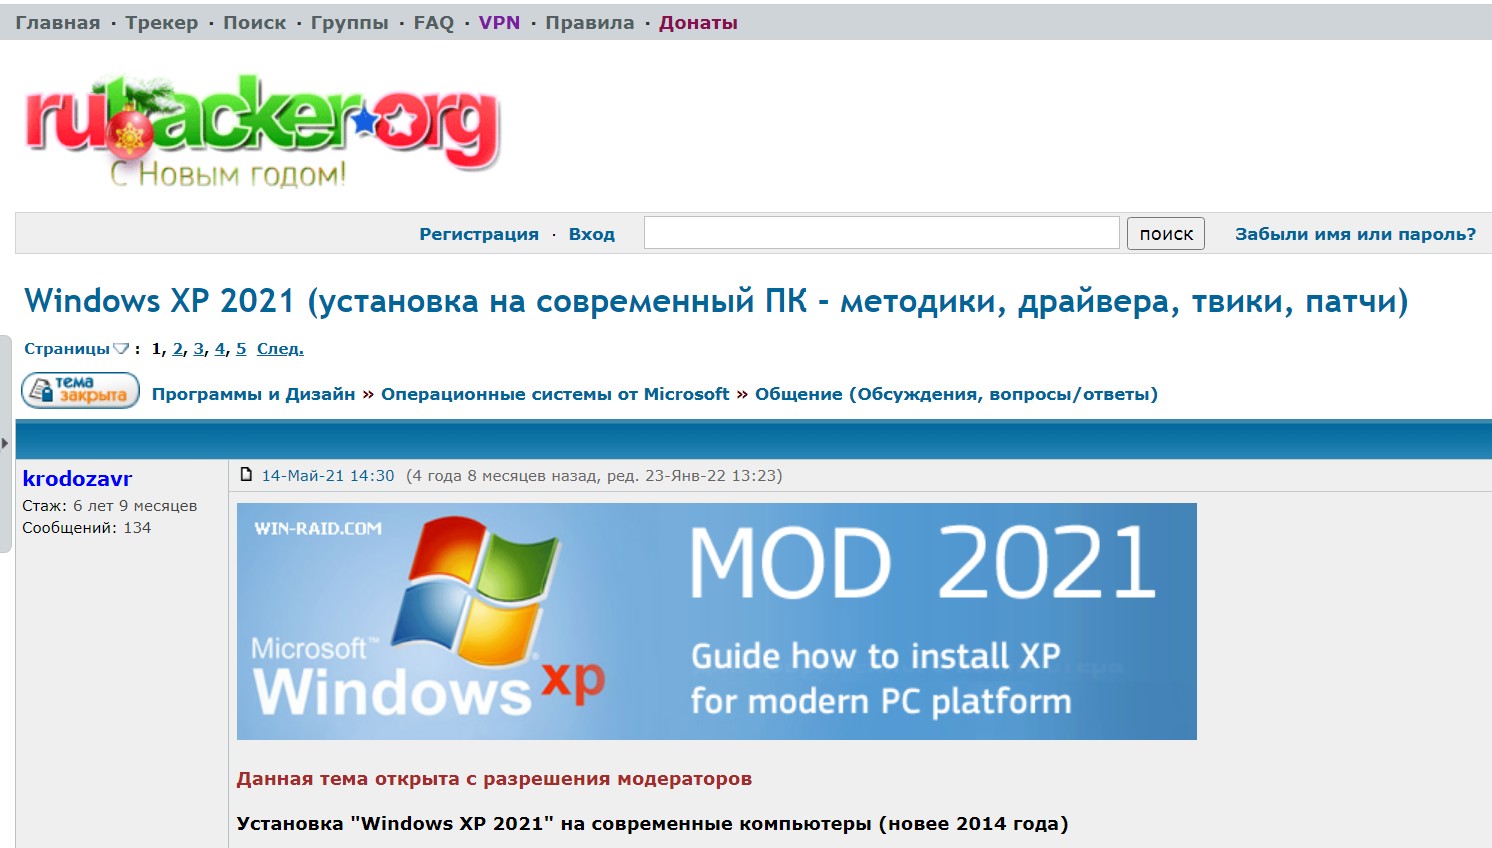Go to page 5 of the topic
The height and width of the screenshot is (848, 1492).
click(x=241, y=349)
